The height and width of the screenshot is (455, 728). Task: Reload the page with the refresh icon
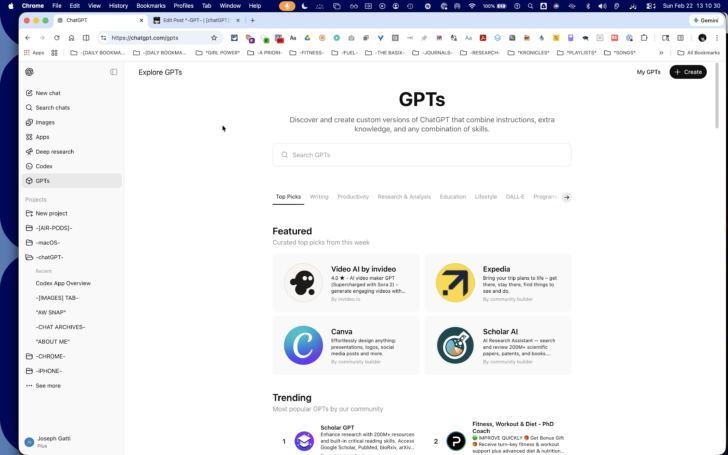tap(57, 38)
